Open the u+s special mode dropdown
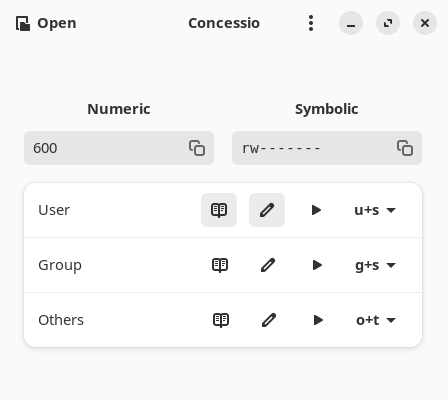Image resolution: width=448 pixels, height=400 pixels. 375,210
